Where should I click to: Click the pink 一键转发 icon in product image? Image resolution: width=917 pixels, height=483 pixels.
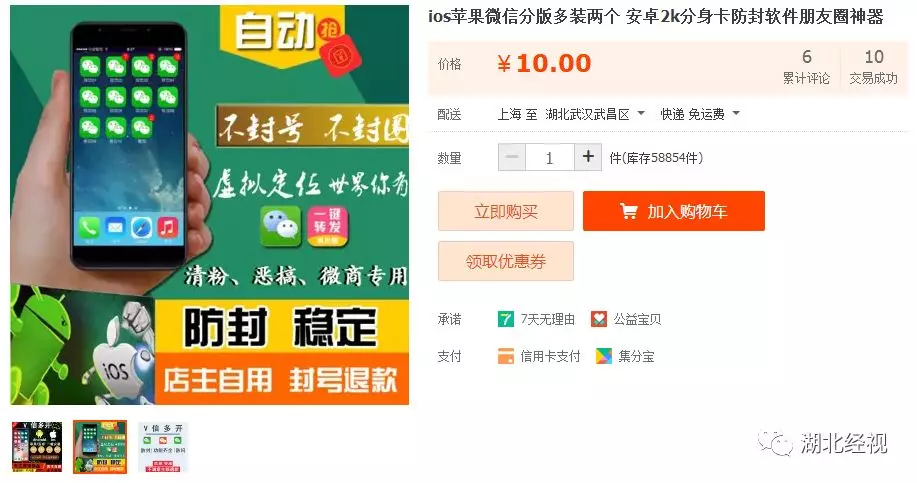point(328,227)
